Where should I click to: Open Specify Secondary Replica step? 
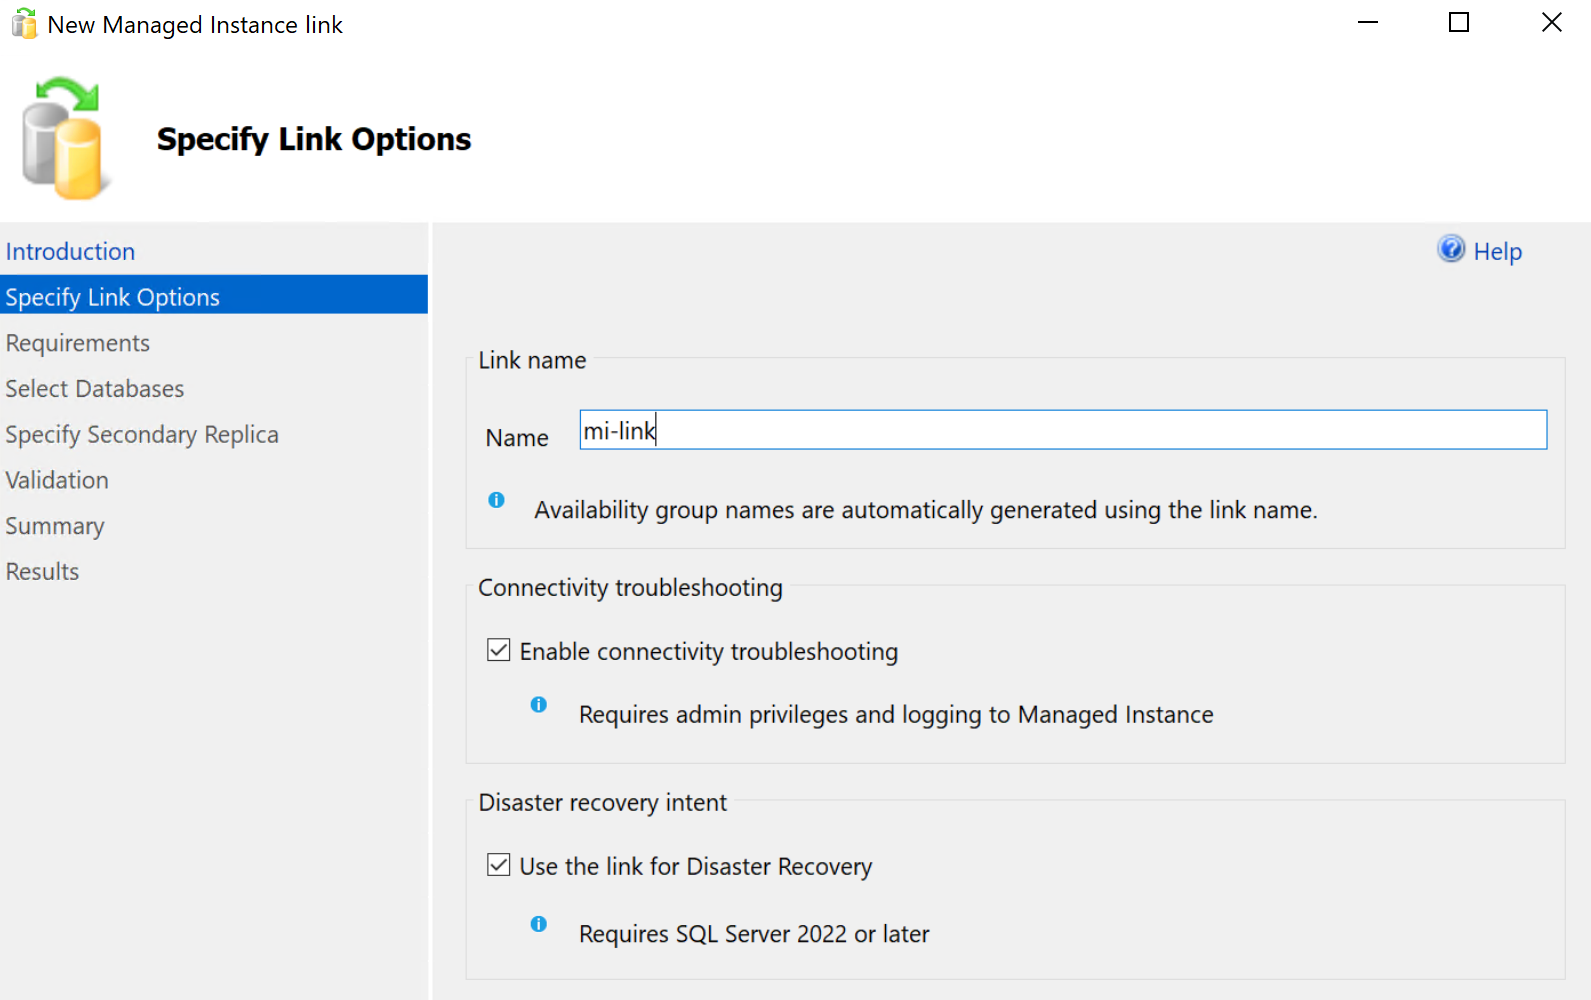point(142,434)
